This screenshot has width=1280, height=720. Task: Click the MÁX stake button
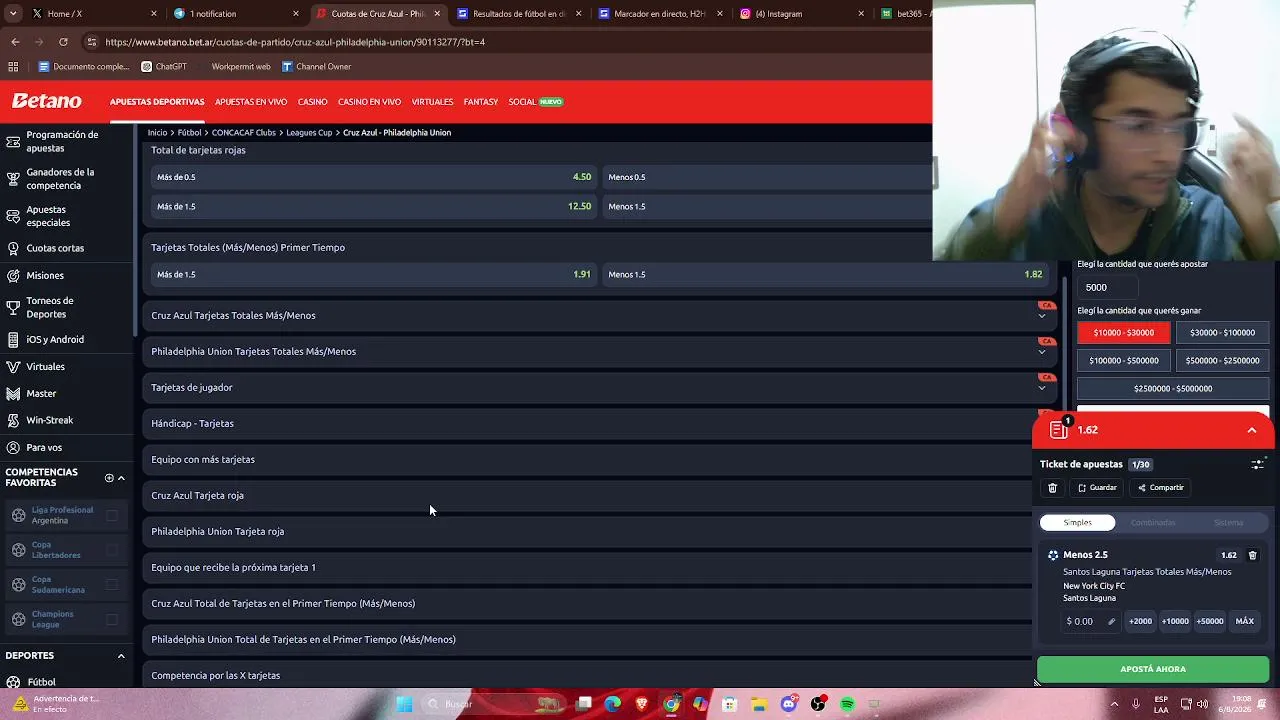tap(1244, 621)
